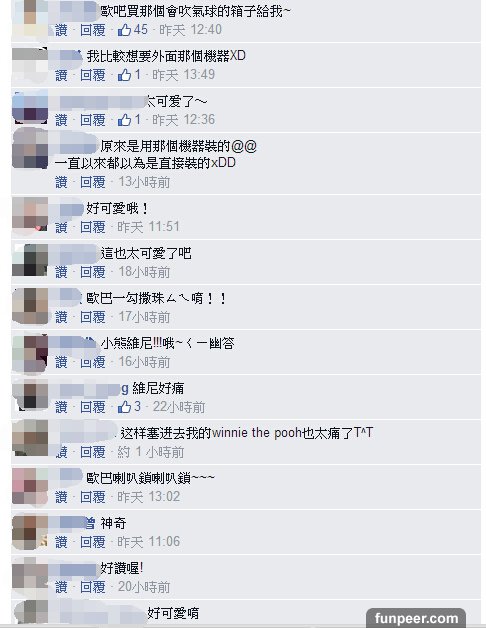Click the thumbs-up icon showing 45 likes

coord(125,30)
